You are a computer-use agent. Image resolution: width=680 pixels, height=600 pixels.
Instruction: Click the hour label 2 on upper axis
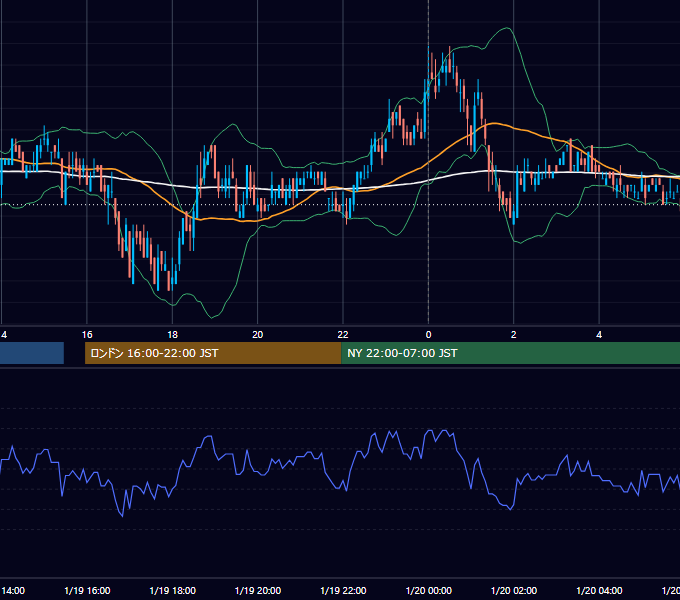(514, 334)
